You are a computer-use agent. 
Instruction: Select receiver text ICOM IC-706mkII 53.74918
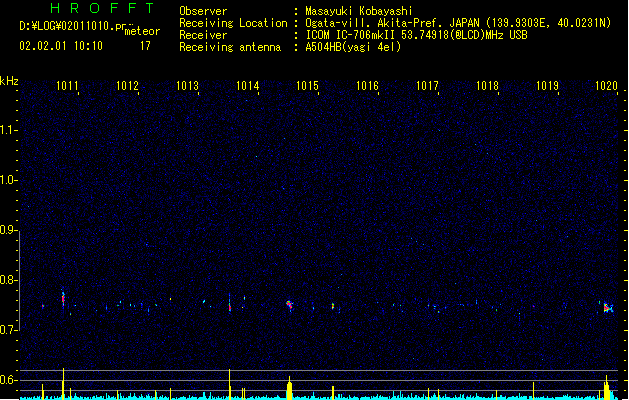click(377, 35)
